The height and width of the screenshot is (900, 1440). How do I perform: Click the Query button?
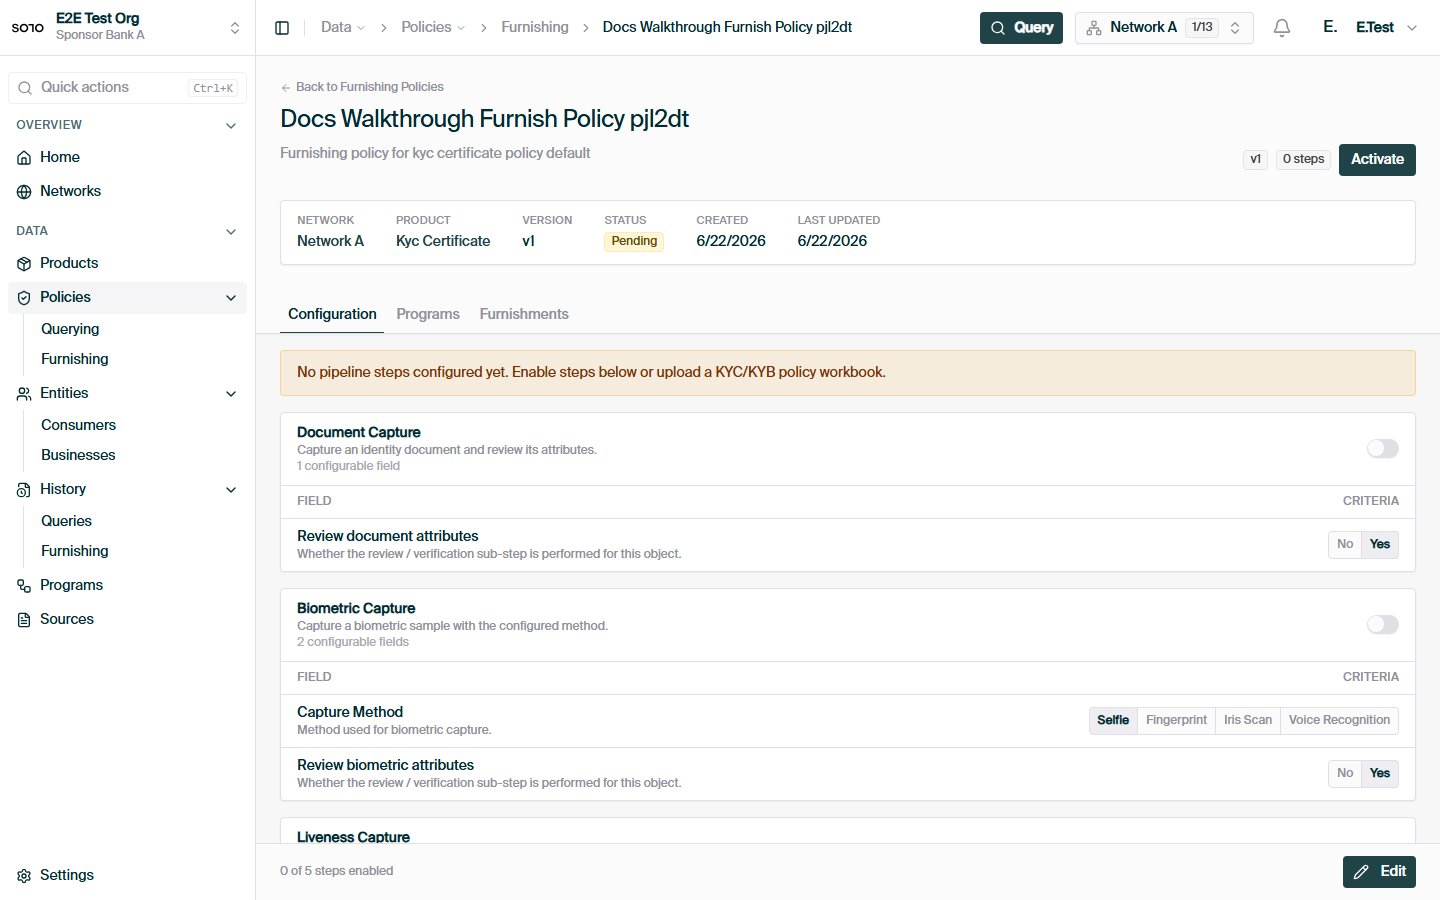click(1021, 28)
